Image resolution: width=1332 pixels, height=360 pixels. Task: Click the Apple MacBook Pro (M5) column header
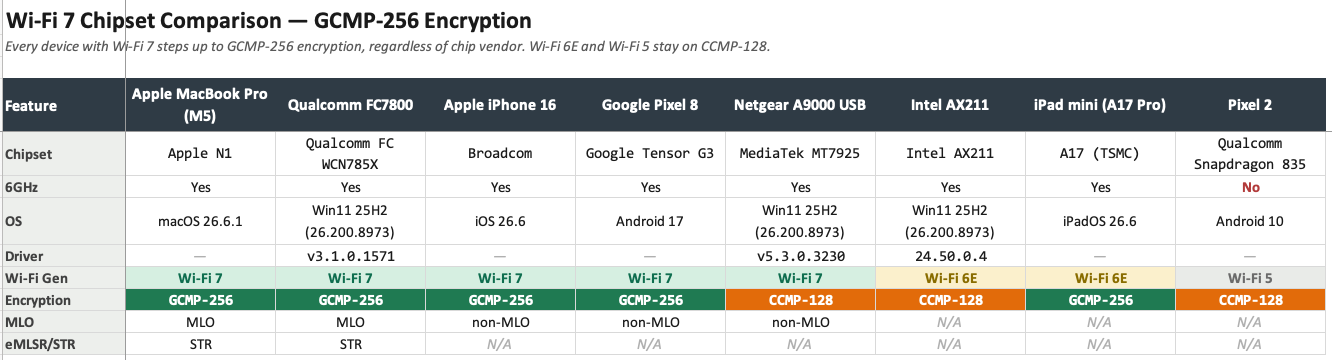coord(200,105)
